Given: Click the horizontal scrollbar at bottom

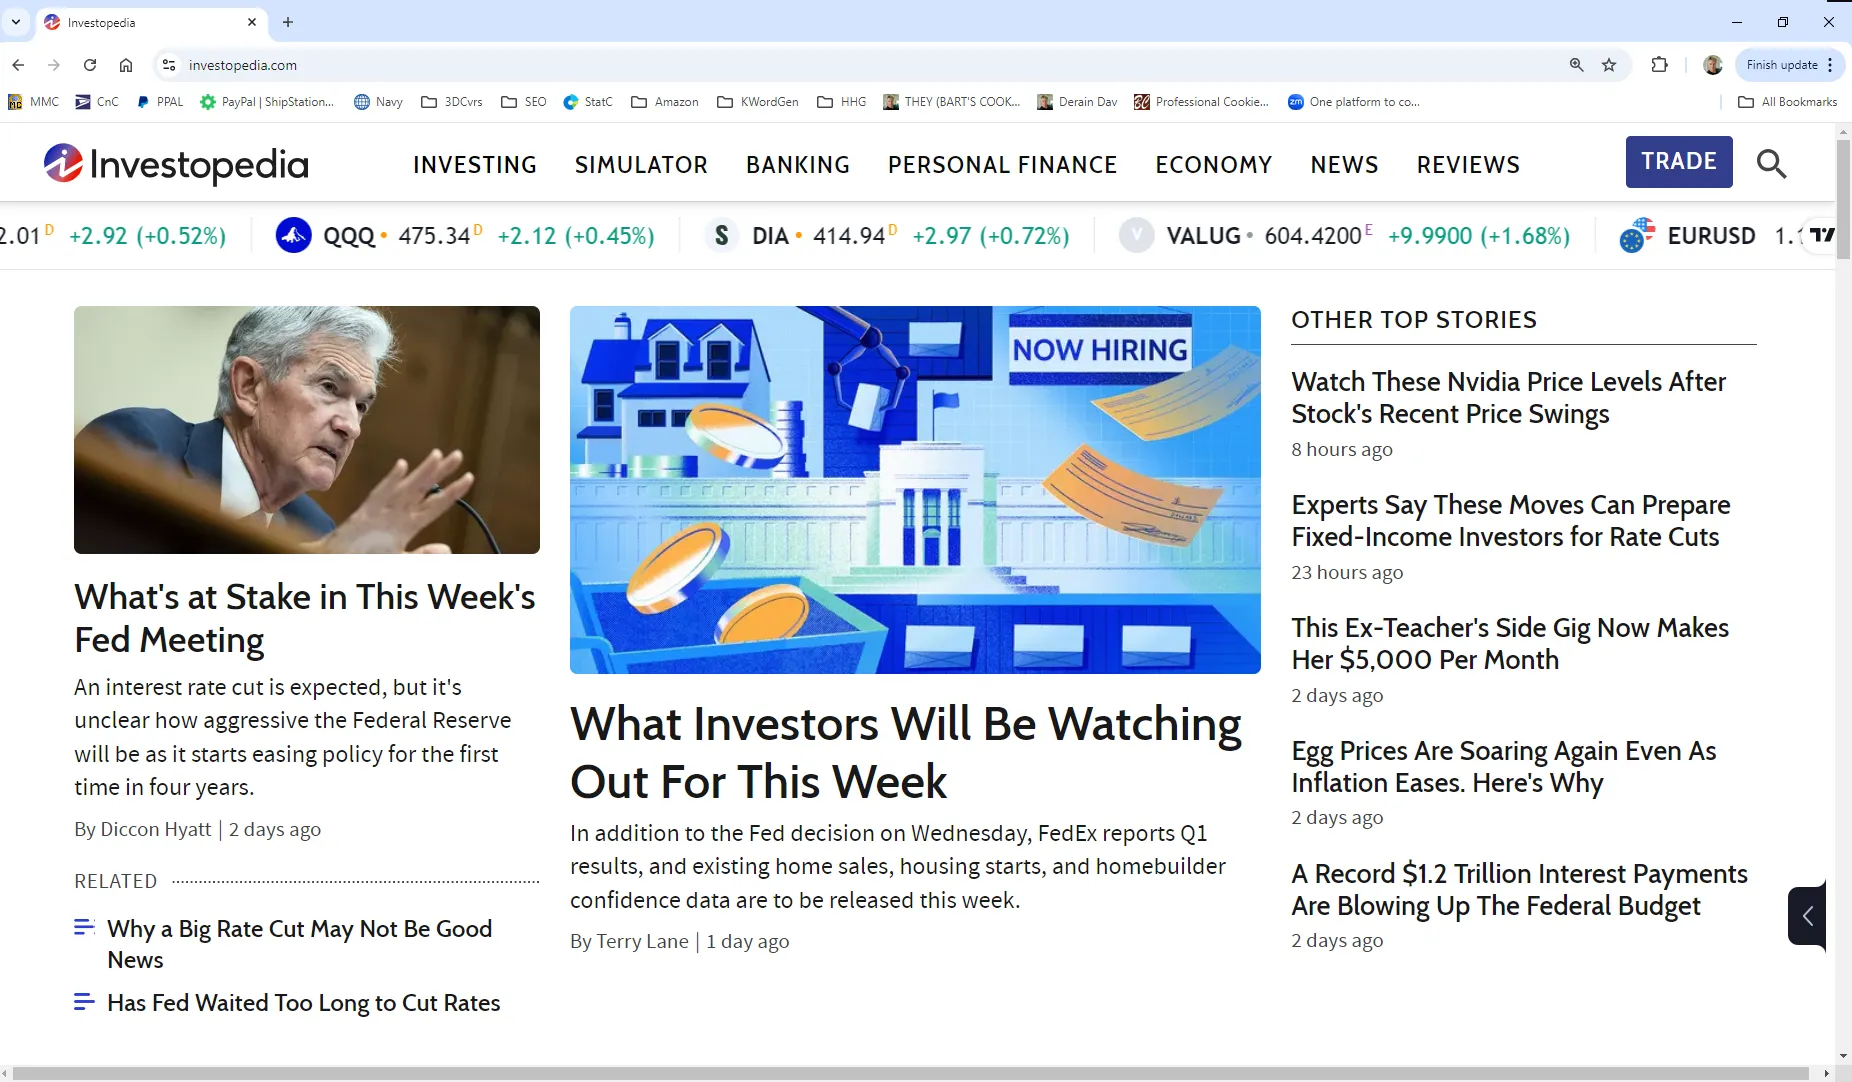Looking at the screenshot, I should 912,1074.
